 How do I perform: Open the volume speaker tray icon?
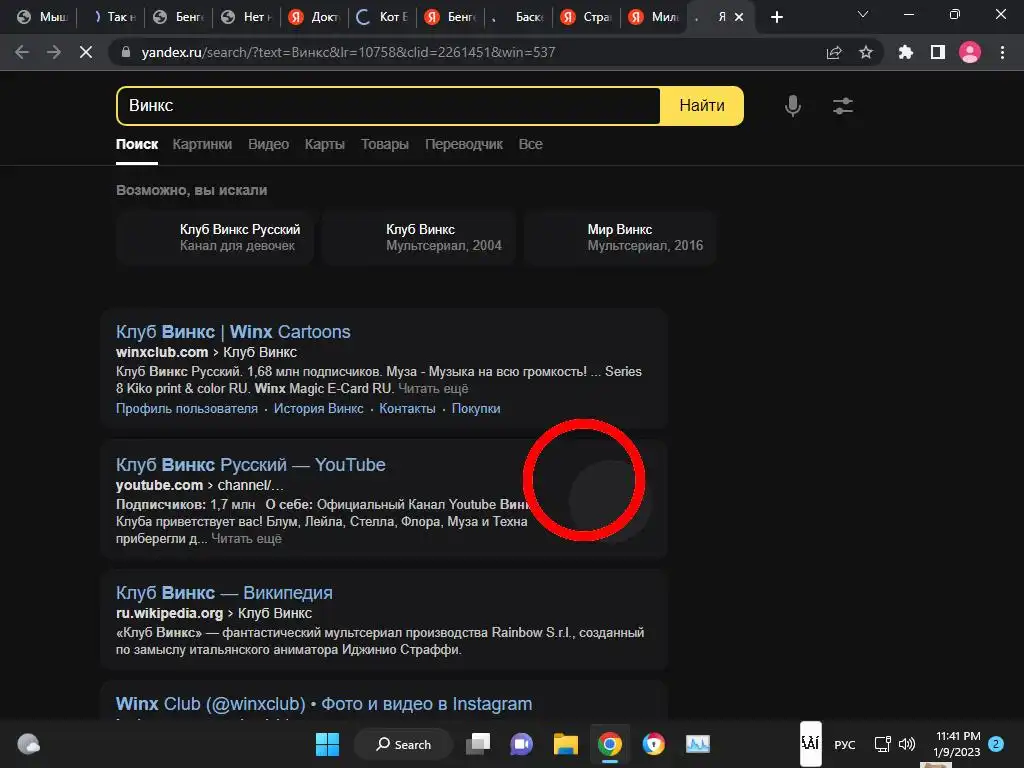[906, 744]
